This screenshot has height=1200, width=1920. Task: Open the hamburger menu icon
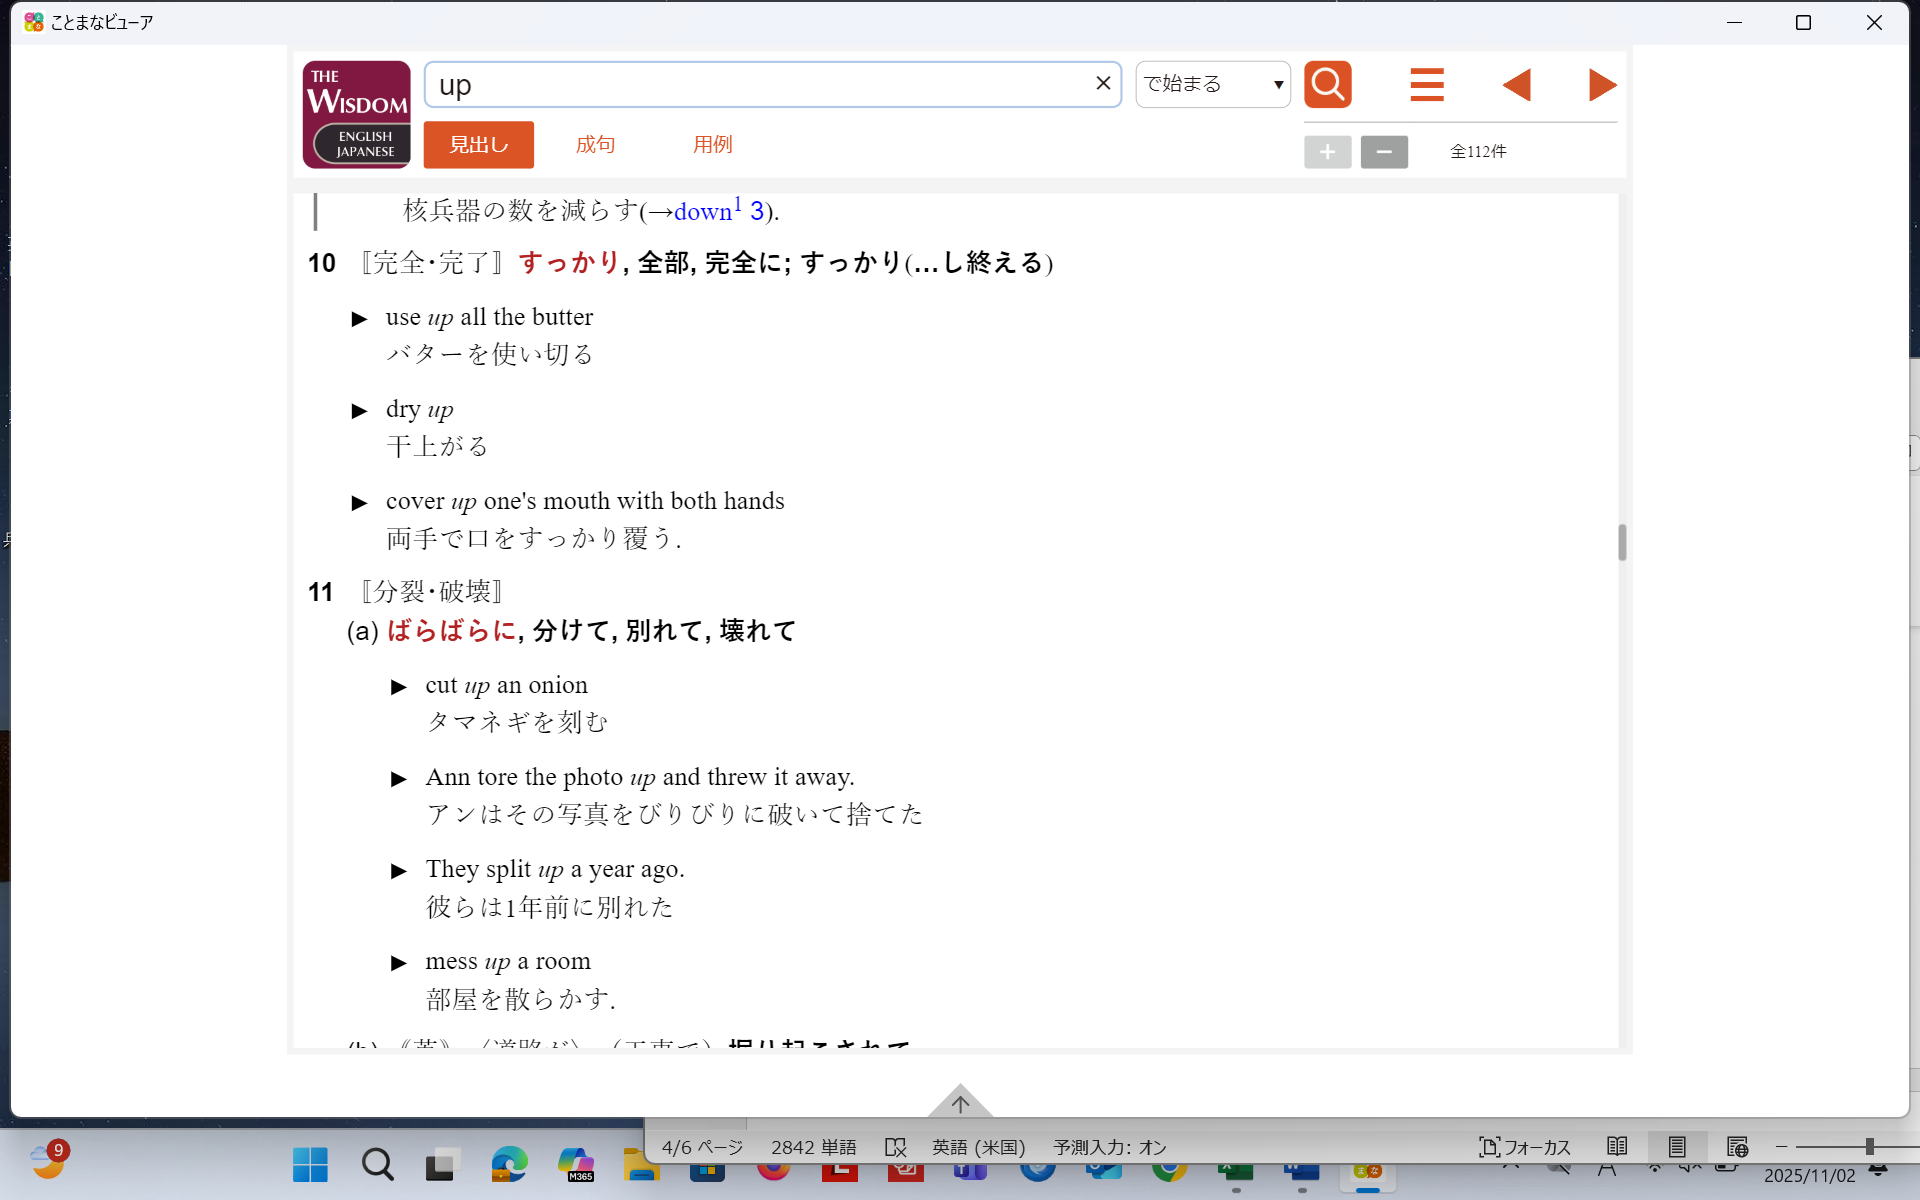(1426, 85)
